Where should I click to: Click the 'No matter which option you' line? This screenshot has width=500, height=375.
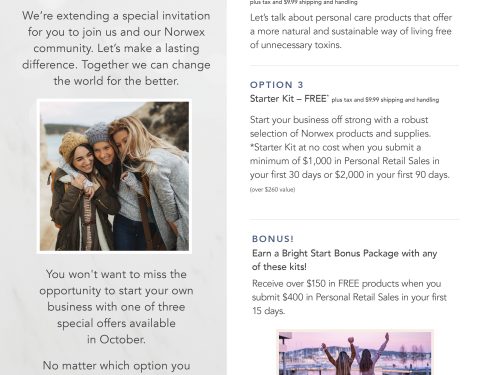tap(116, 366)
